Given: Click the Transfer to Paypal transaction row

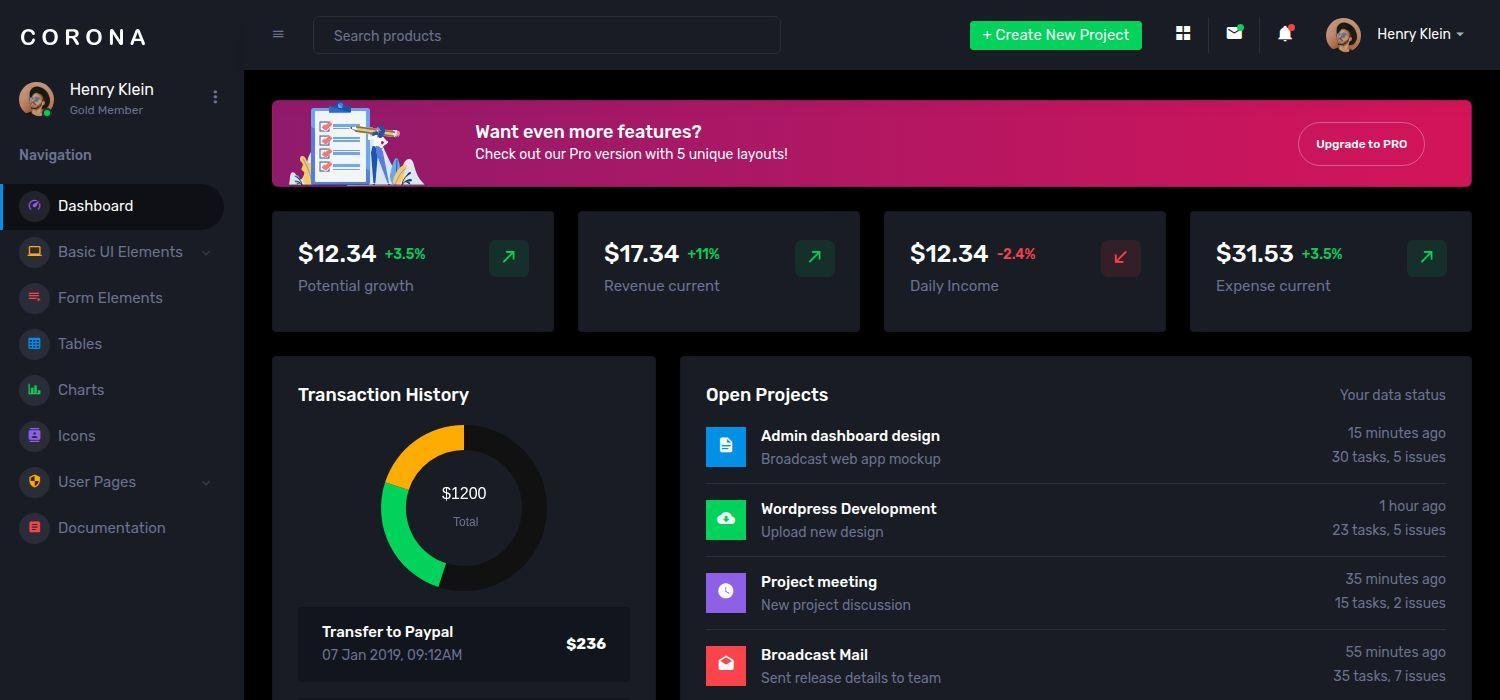Looking at the screenshot, I should [464, 644].
